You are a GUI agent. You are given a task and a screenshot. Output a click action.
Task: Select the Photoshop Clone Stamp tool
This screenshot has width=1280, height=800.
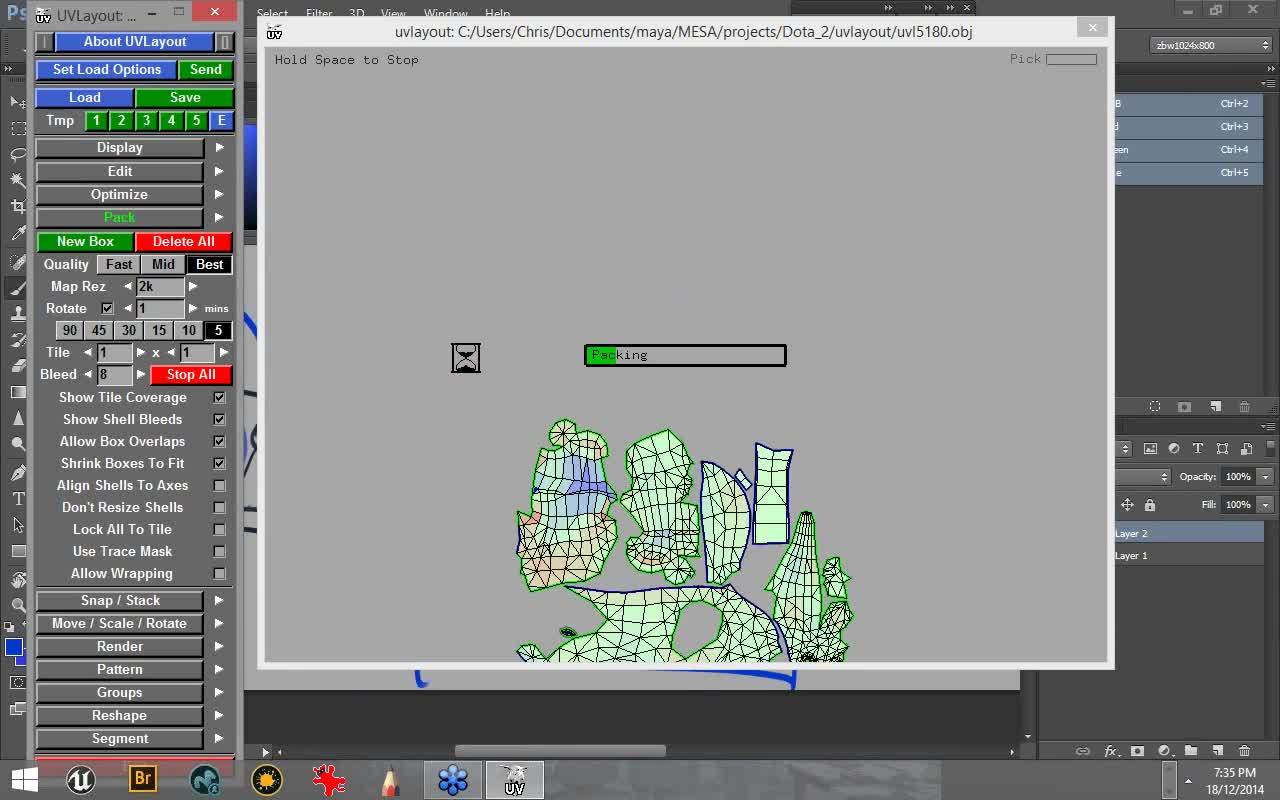click(x=18, y=313)
